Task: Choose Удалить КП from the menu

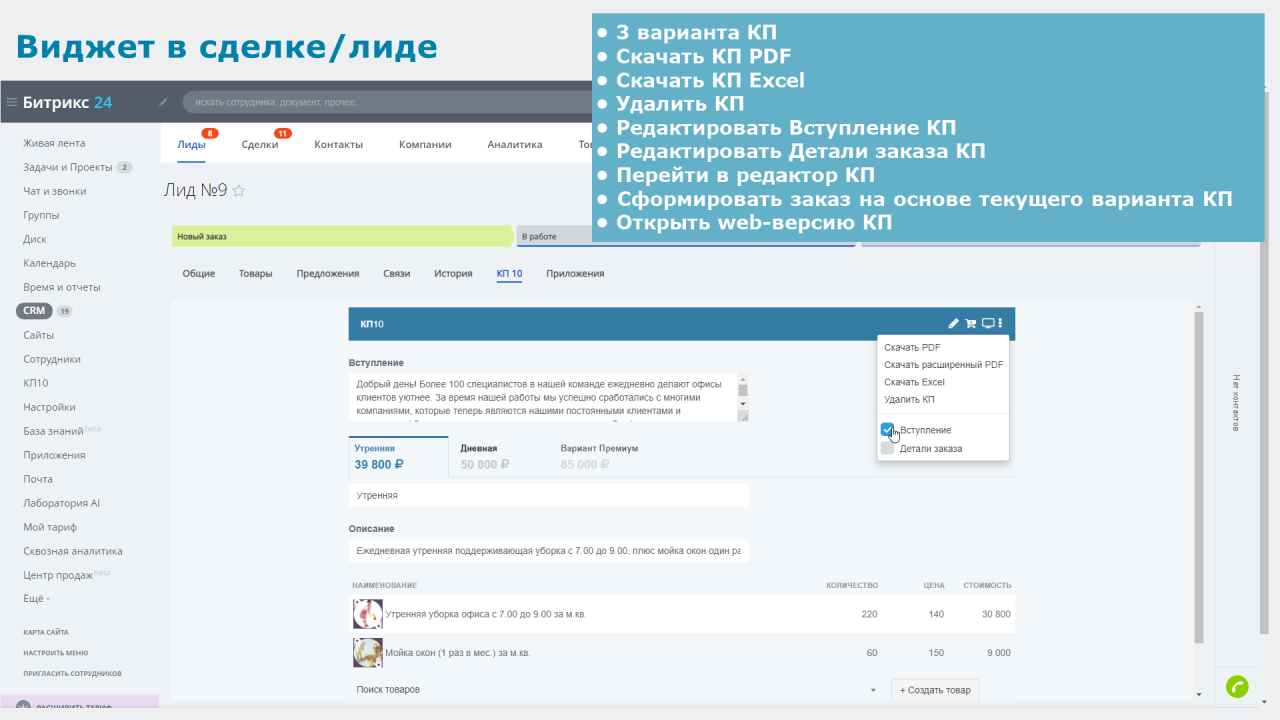Action: [910, 400]
